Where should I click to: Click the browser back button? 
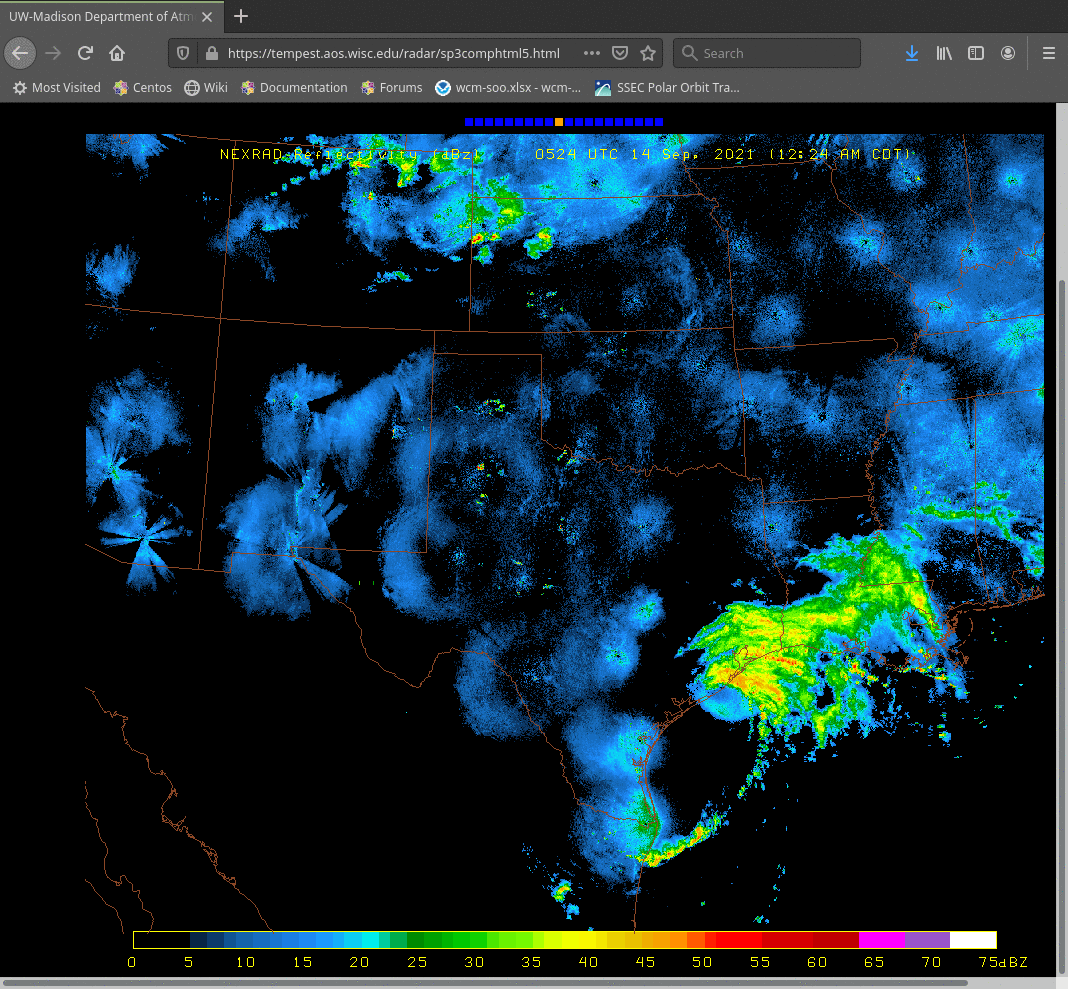[20, 53]
